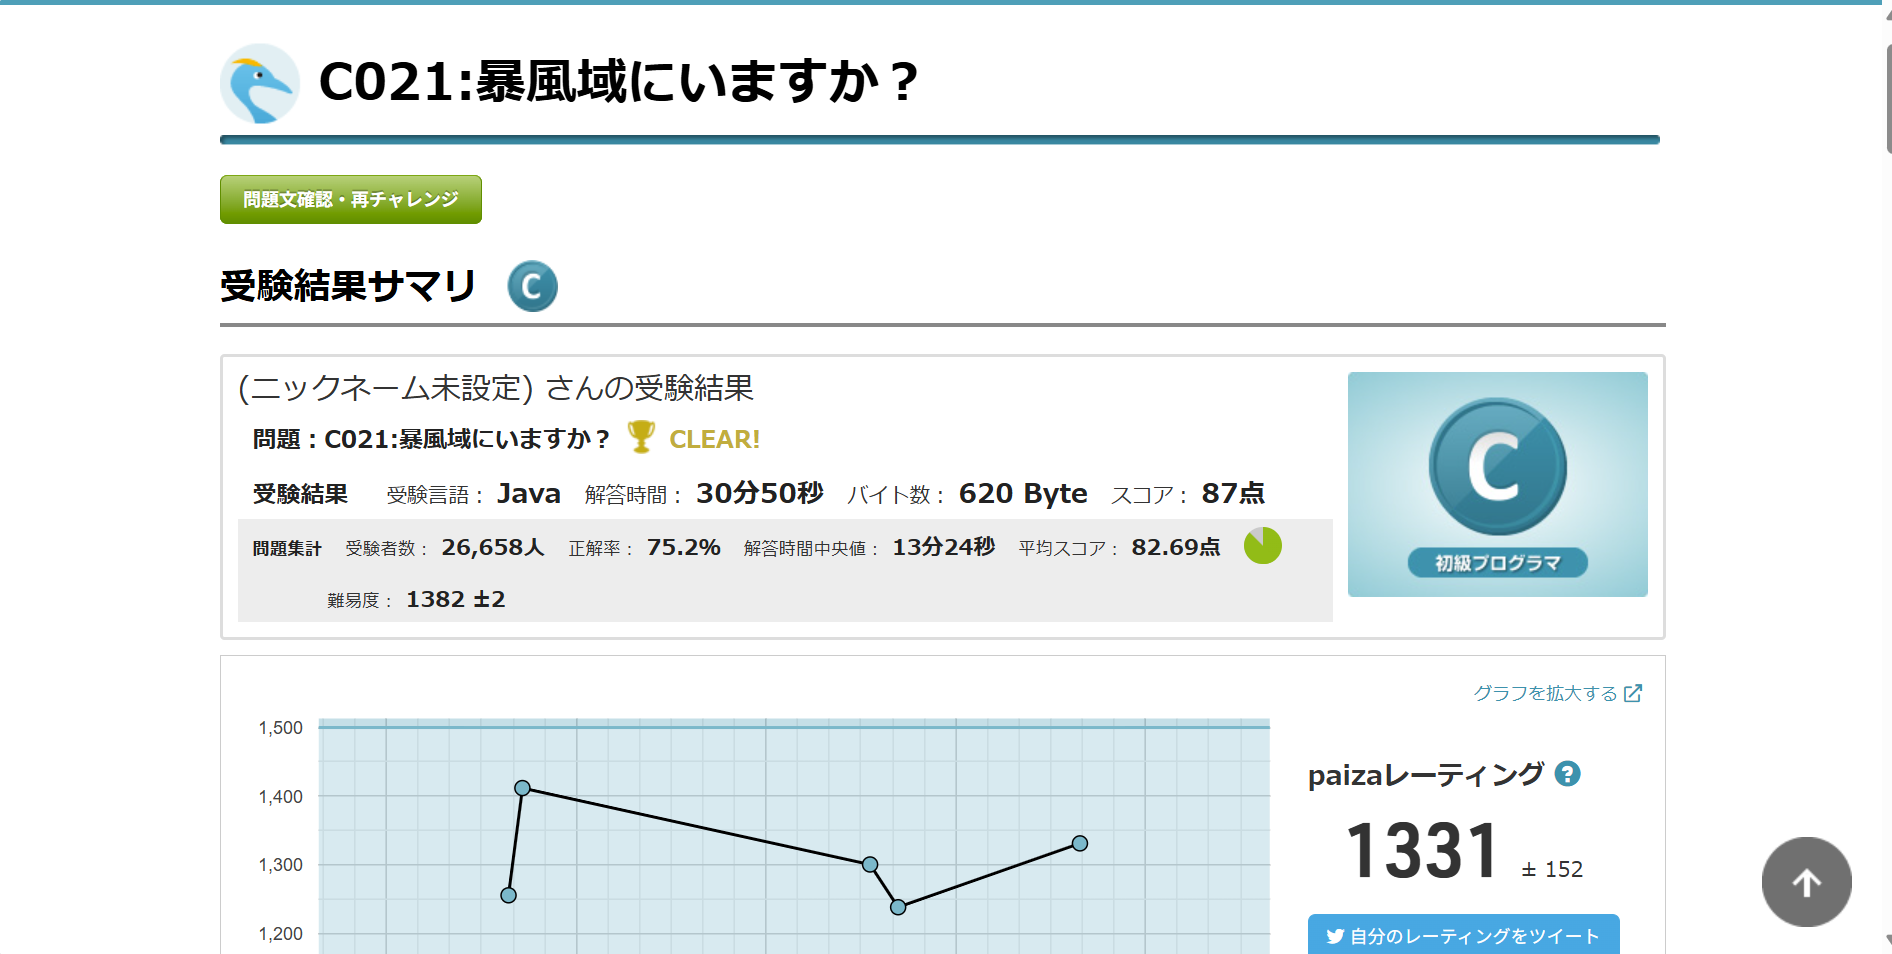Click the scroll-to-top arrow button
1892x954 pixels.
1806,882
